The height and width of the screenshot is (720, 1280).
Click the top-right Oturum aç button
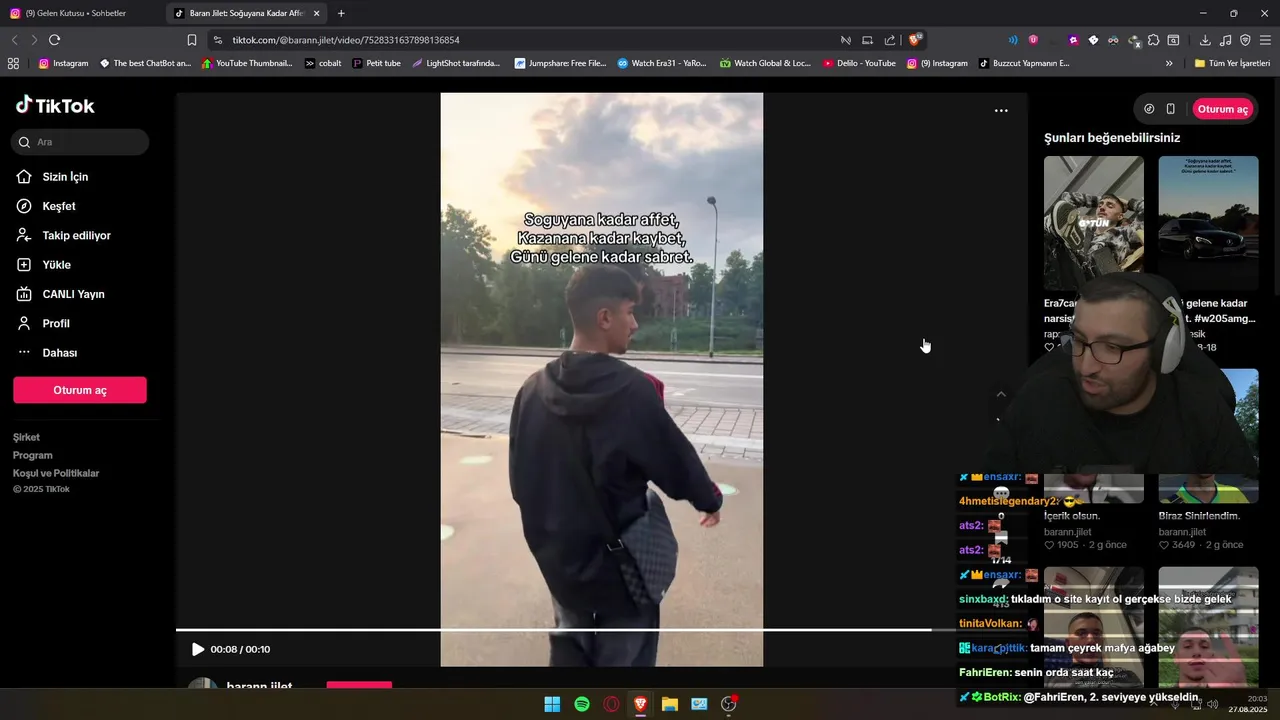tap(1223, 109)
